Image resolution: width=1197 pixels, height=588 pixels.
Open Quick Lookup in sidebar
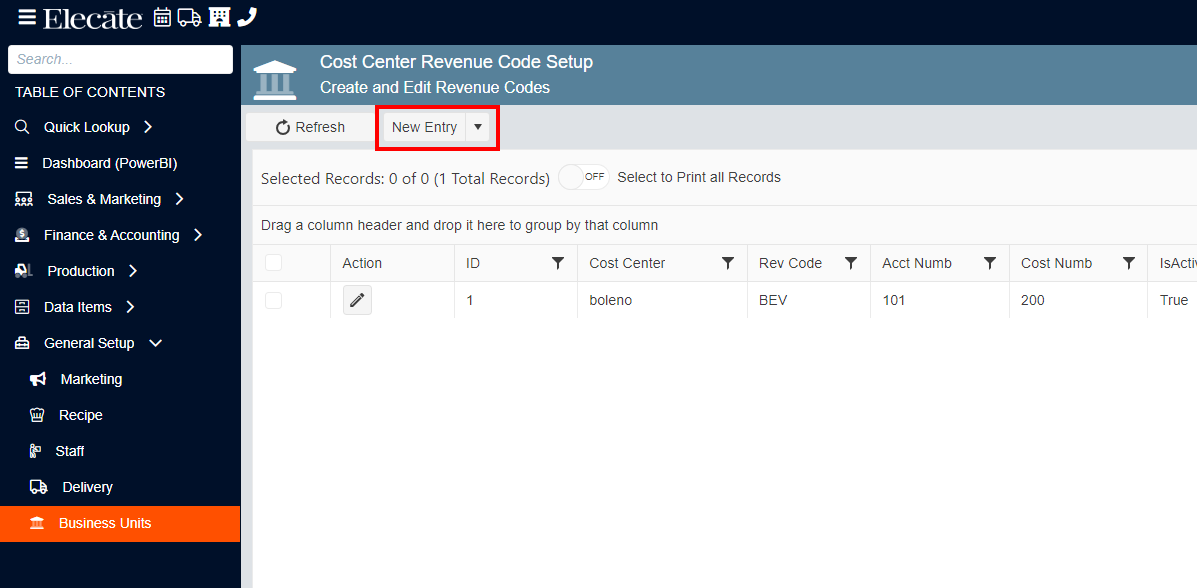point(86,127)
